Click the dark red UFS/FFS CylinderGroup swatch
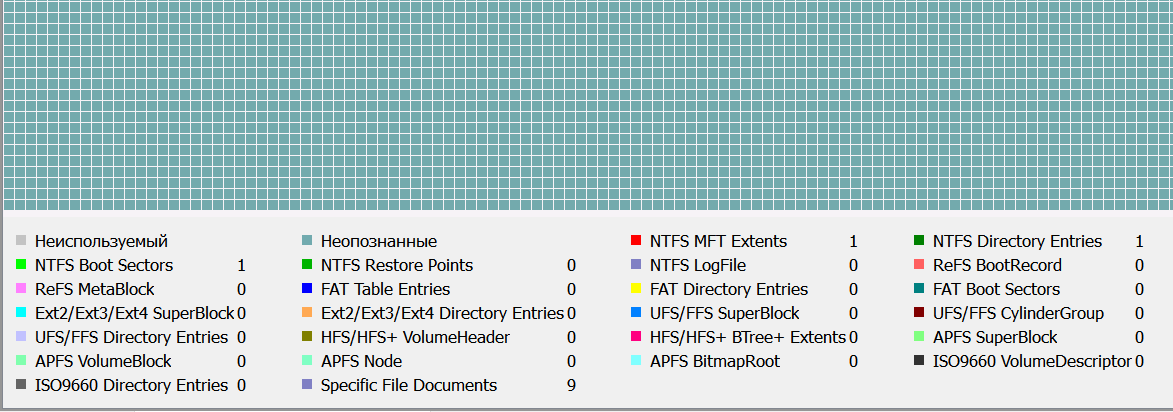 [x=919, y=313]
